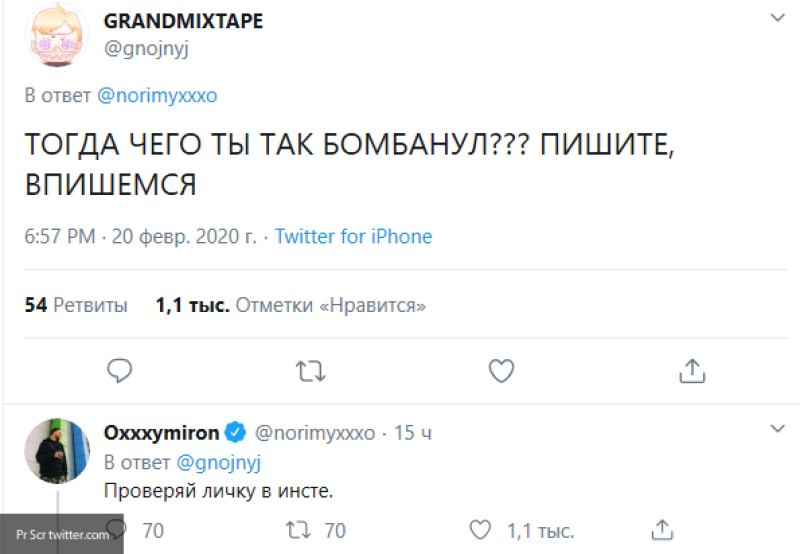Open GRANDMIXTAPE tweet options chevron
800x554 pixels.
(x=776, y=19)
